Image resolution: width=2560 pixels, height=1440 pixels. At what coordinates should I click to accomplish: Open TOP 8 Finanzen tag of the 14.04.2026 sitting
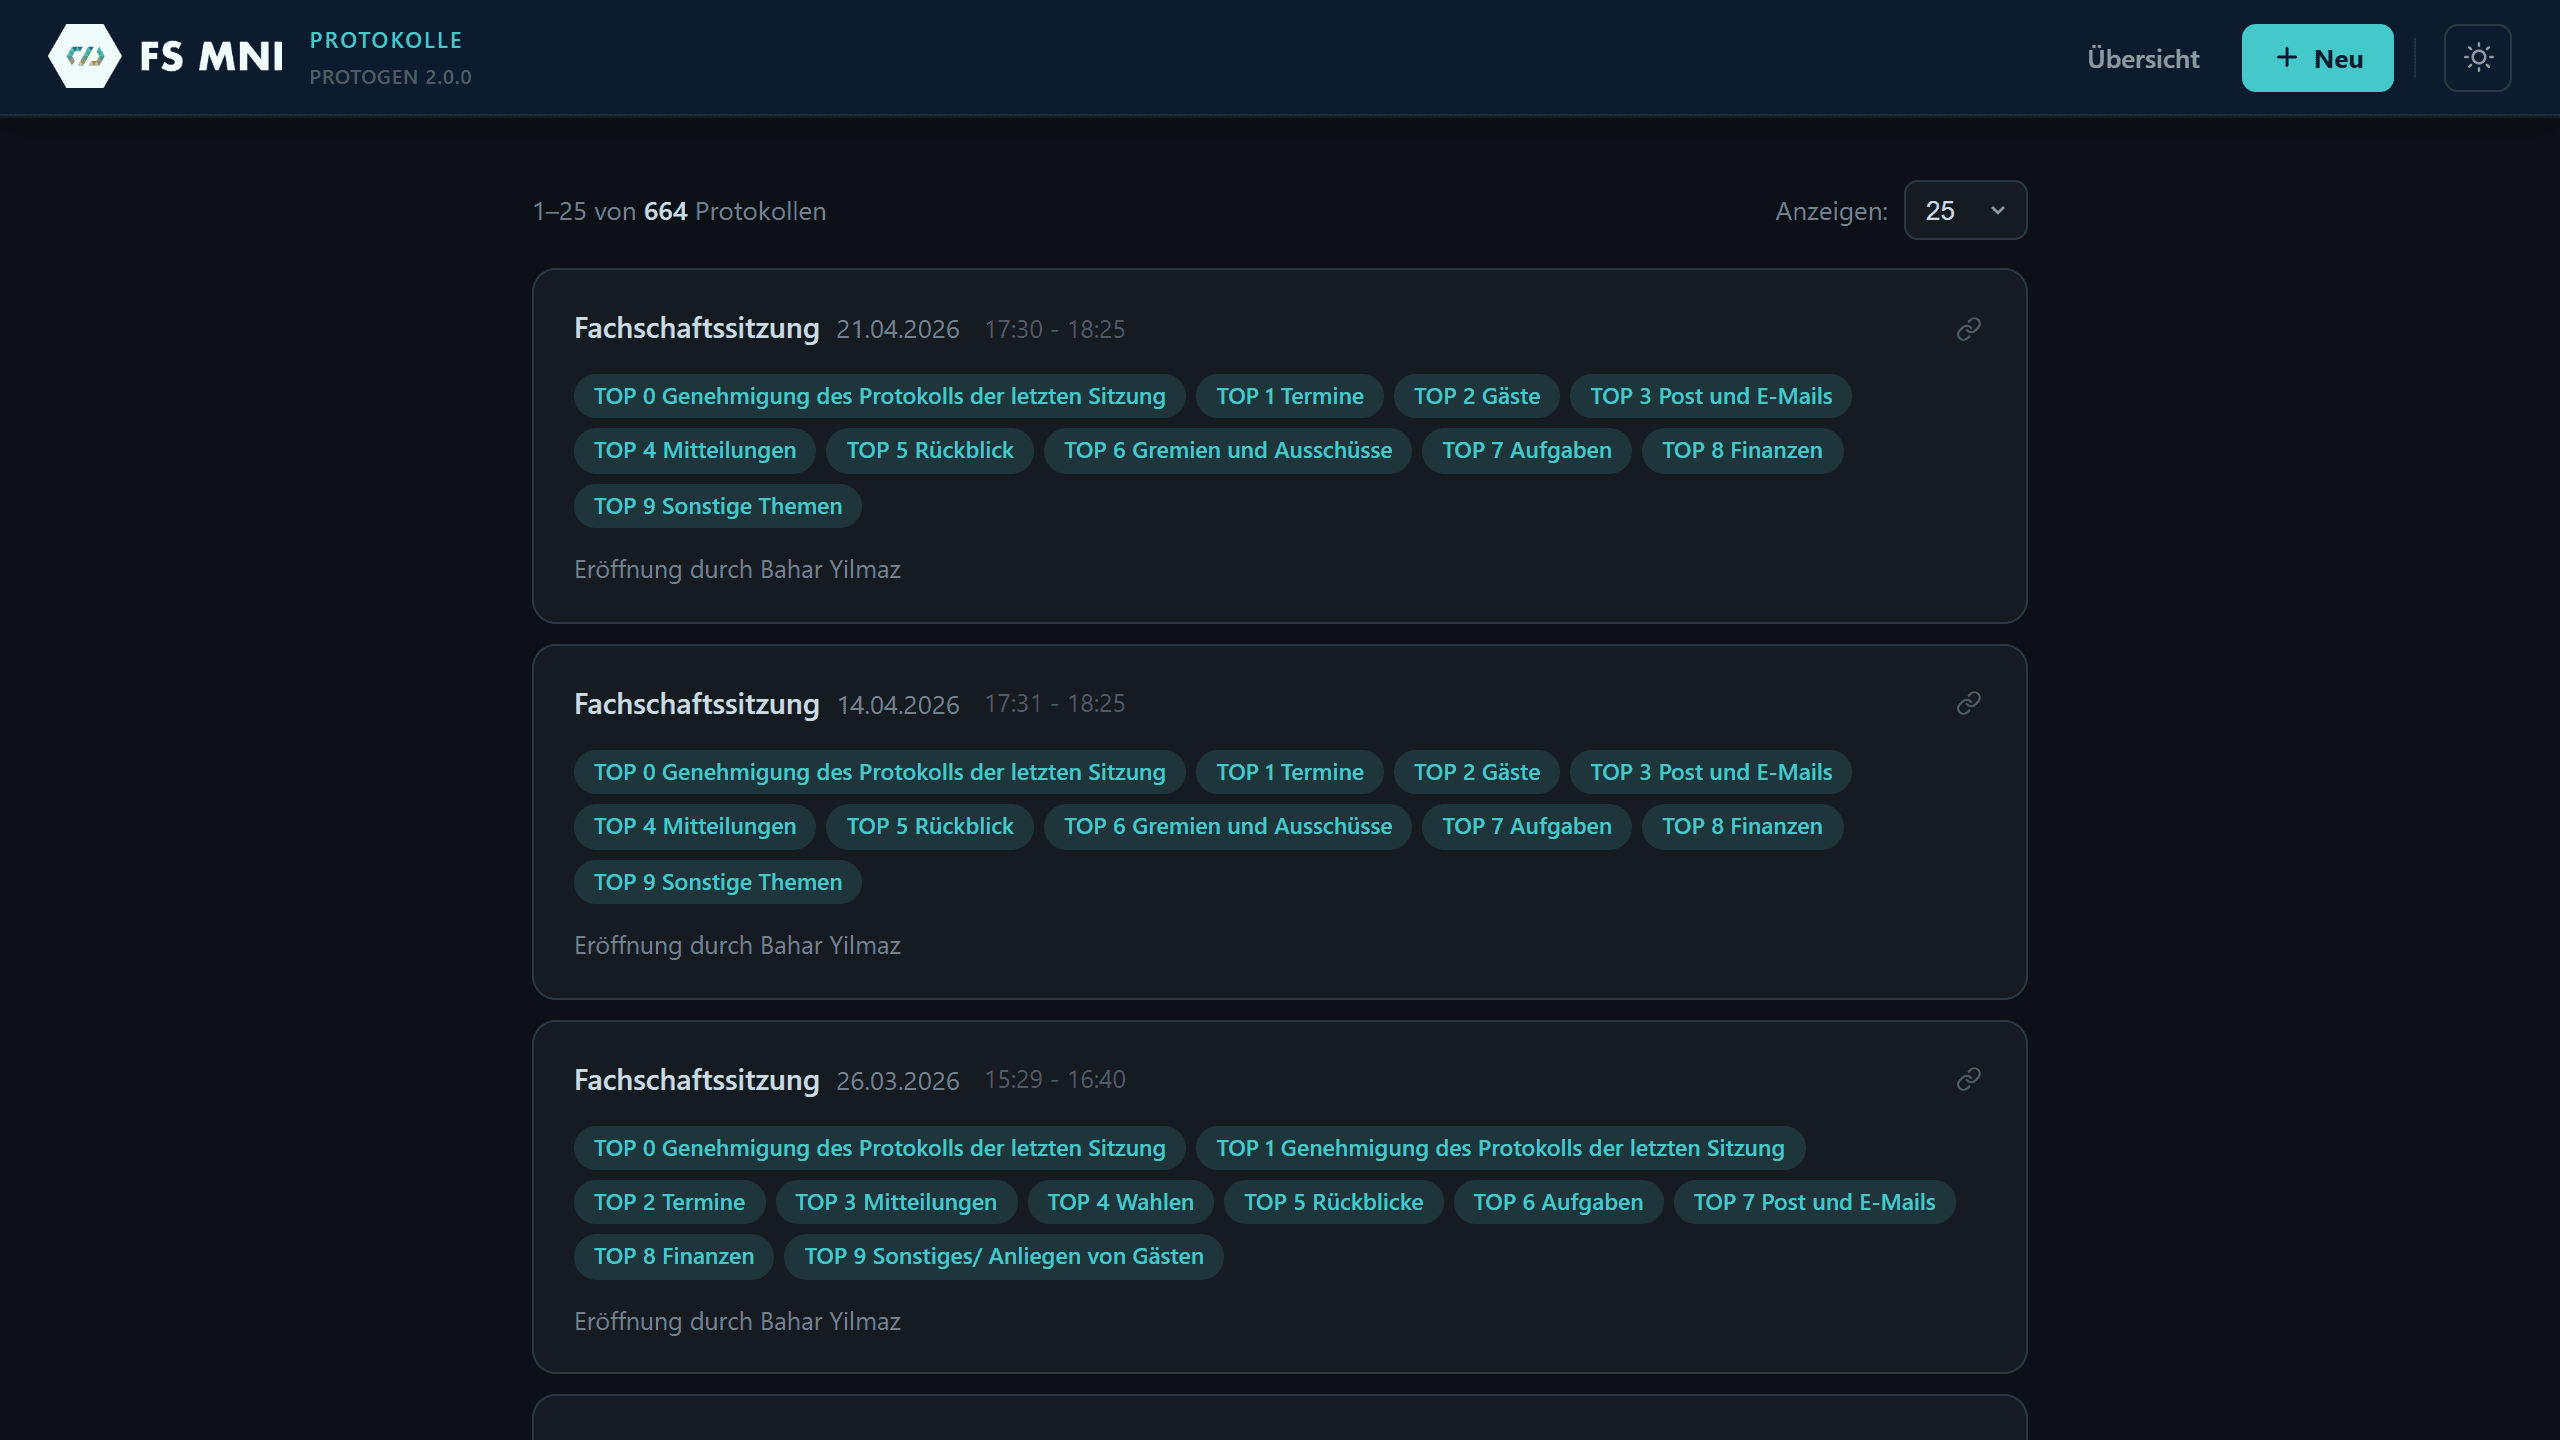(1742, 826)
